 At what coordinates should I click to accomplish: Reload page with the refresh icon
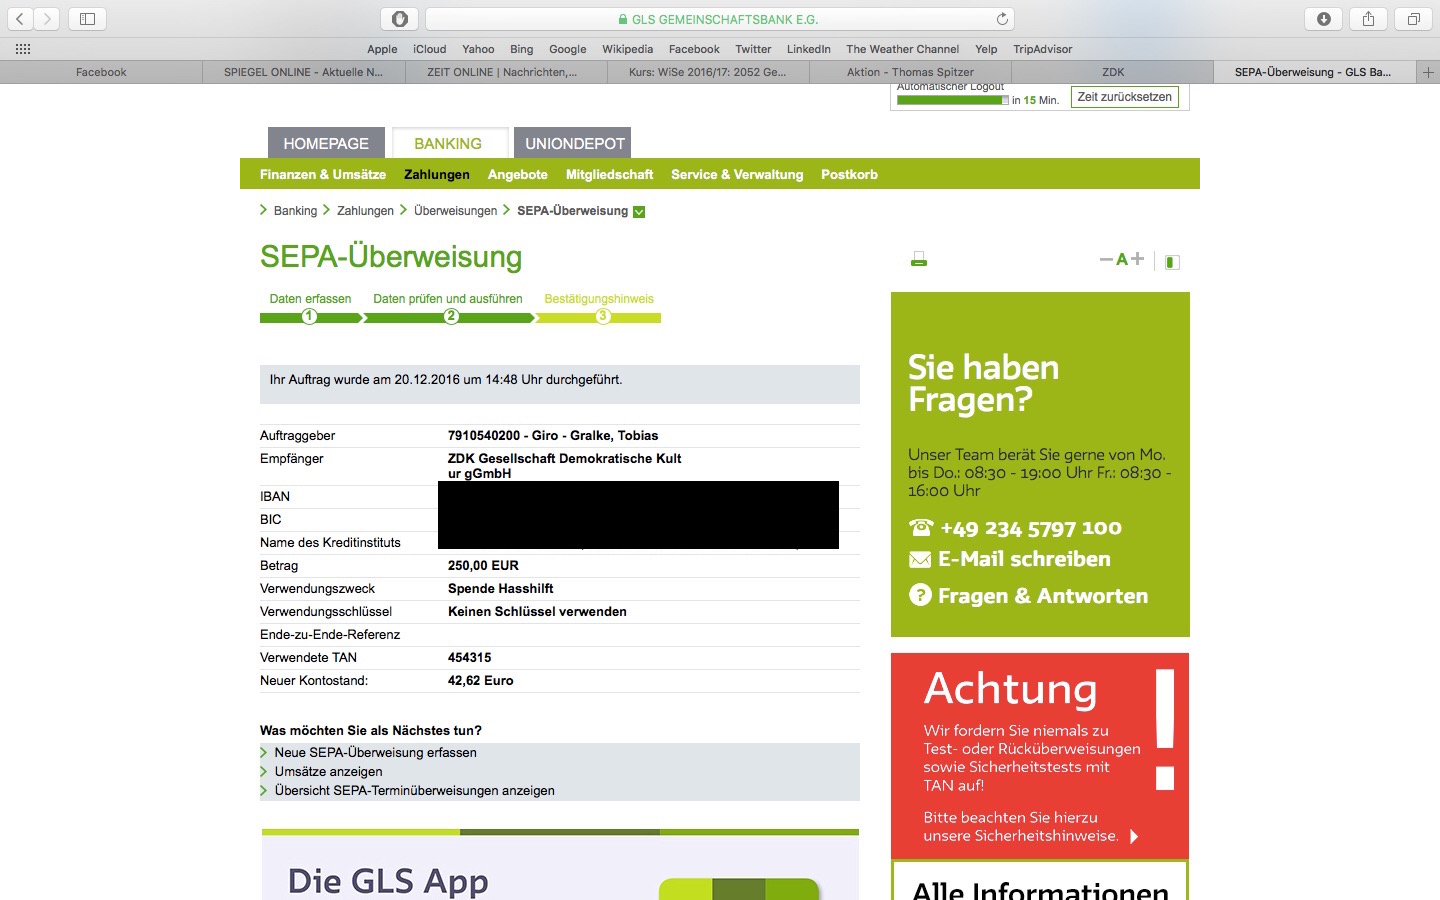coord(1002,19)
